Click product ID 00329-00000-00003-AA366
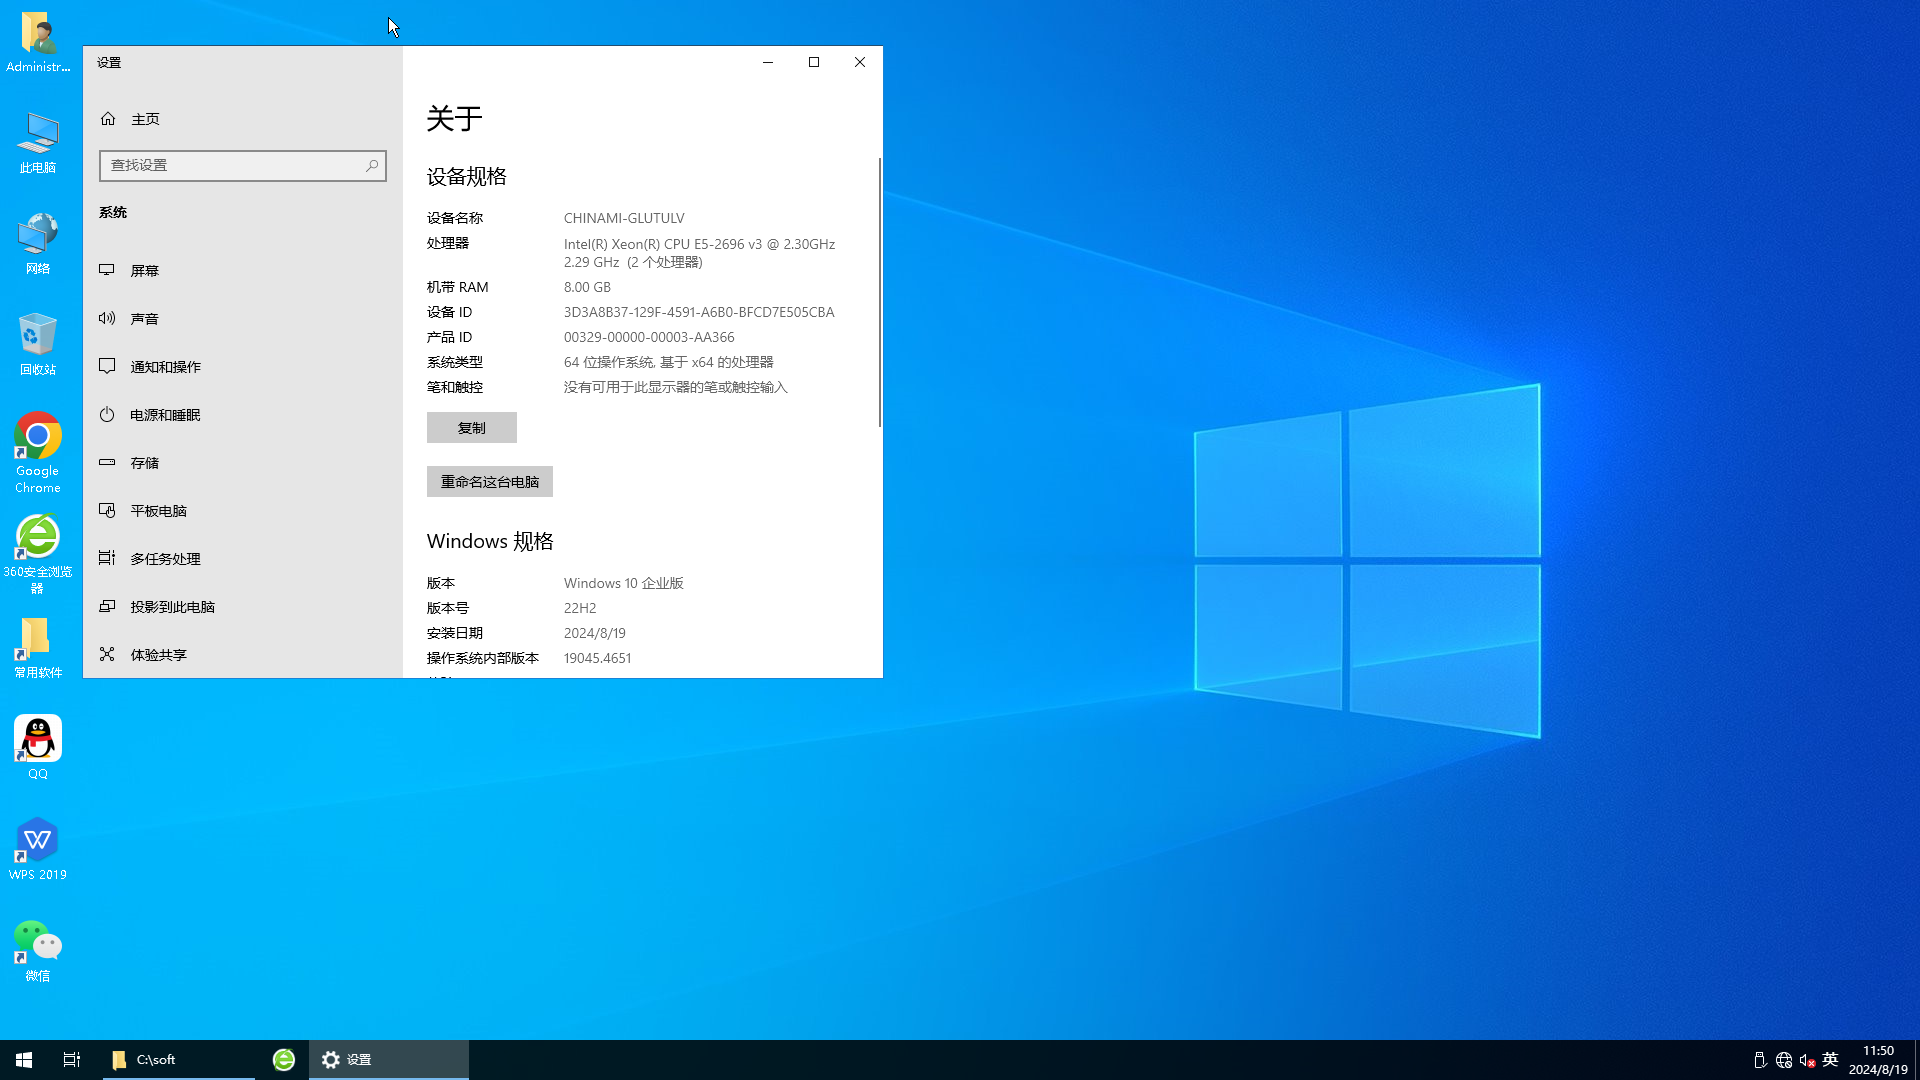The image size is (1920, 1080). pyautogui.click(x=649, y=337)
